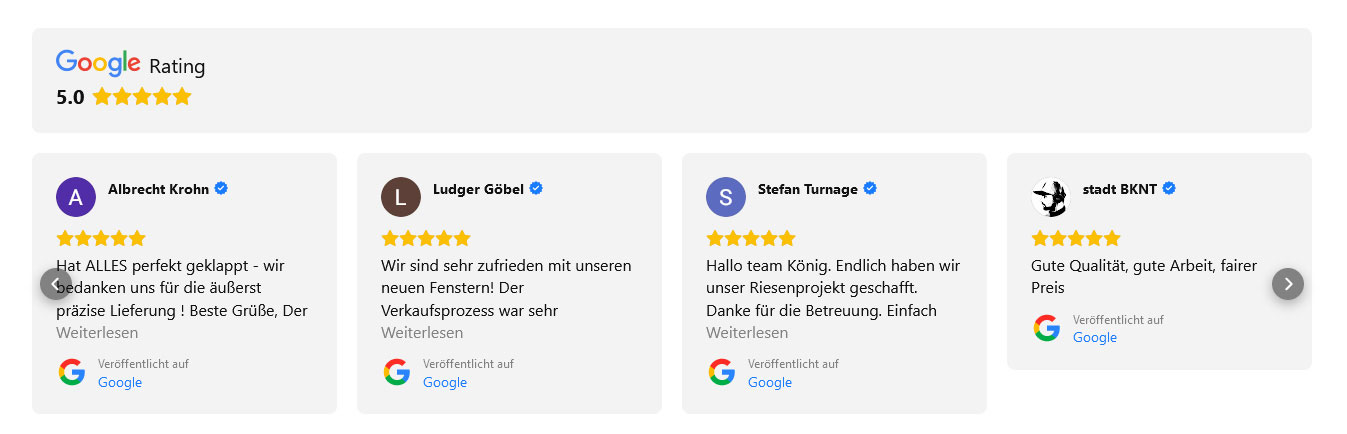The height and width of the screenshot is (434, 1347).
Task: Expand Stefan Turnage's review with Weiterlesen
Action: (x=747, y=332)
